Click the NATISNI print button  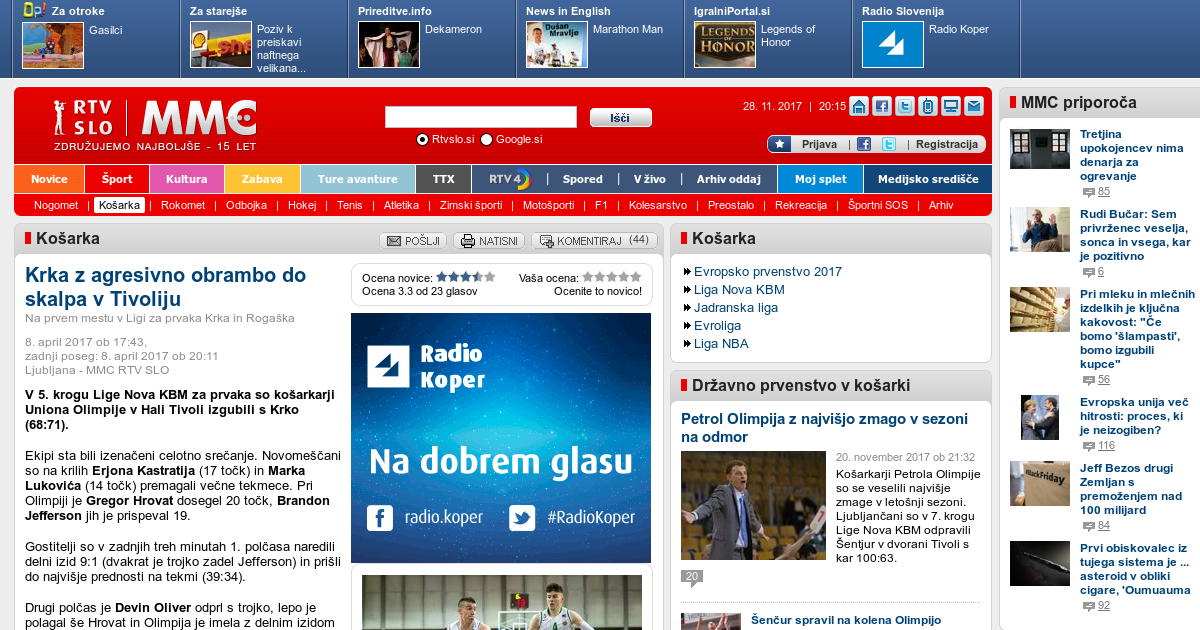[489, 241]
